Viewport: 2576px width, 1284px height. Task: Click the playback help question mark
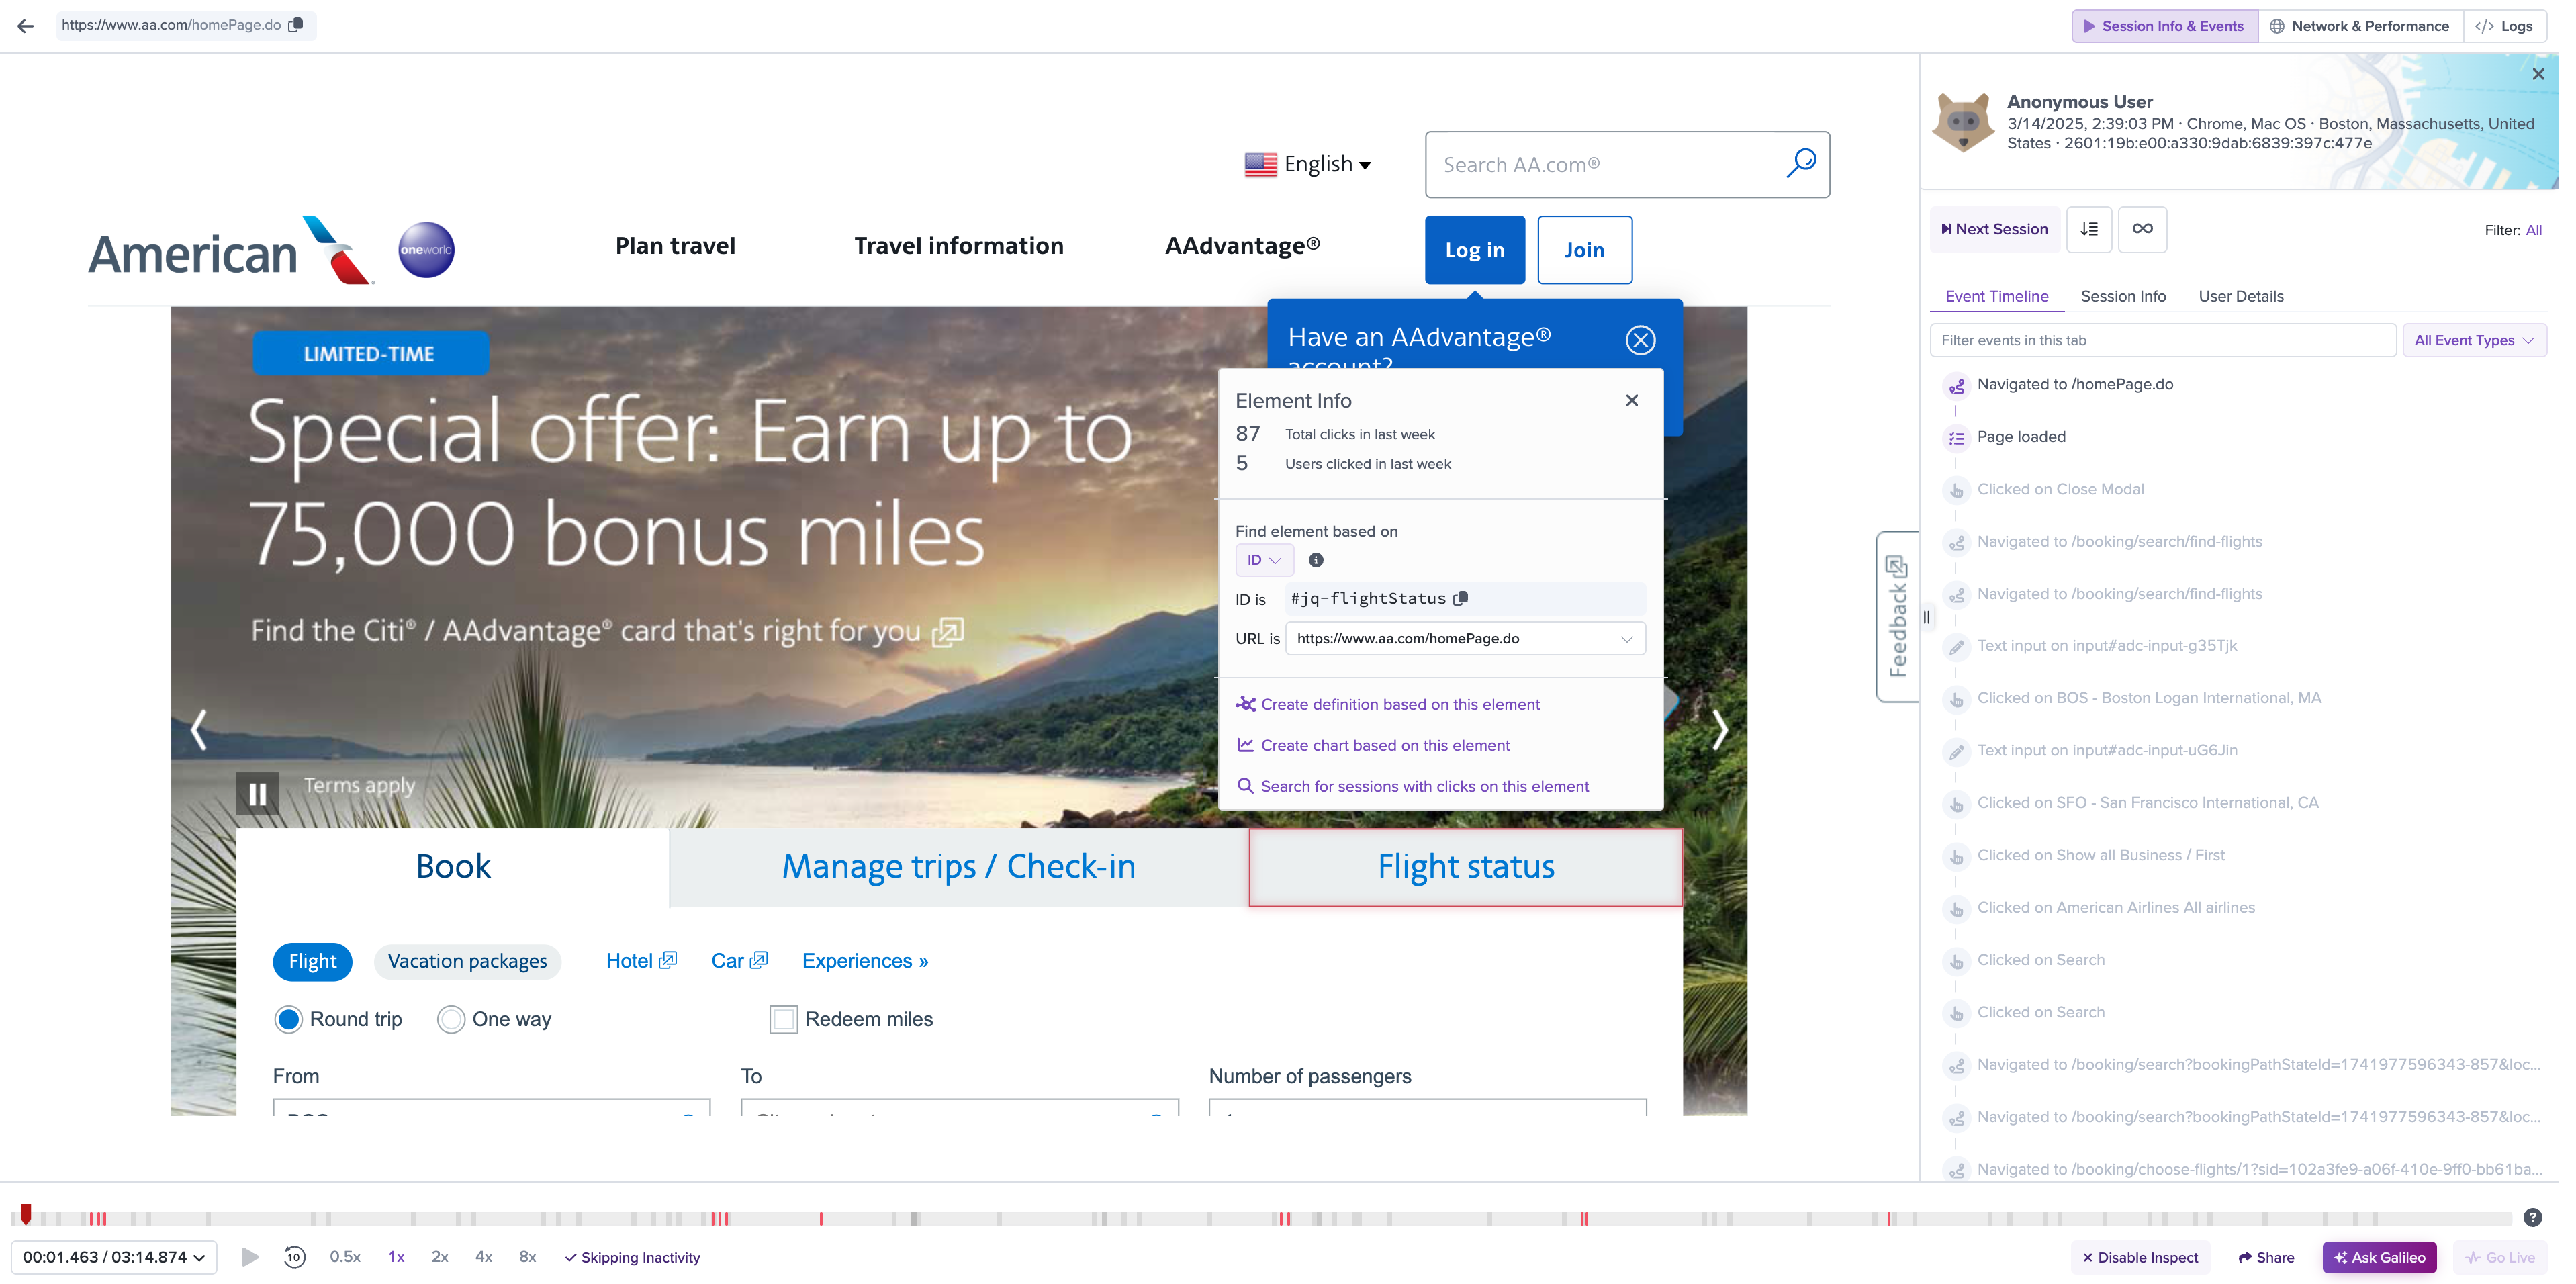[2533, 1217]
